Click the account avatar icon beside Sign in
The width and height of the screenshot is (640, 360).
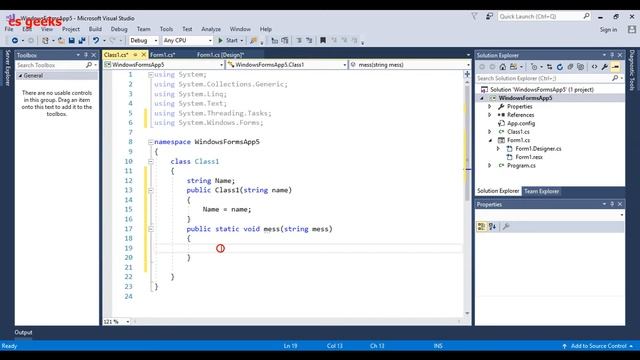click(x=632, y=29)
